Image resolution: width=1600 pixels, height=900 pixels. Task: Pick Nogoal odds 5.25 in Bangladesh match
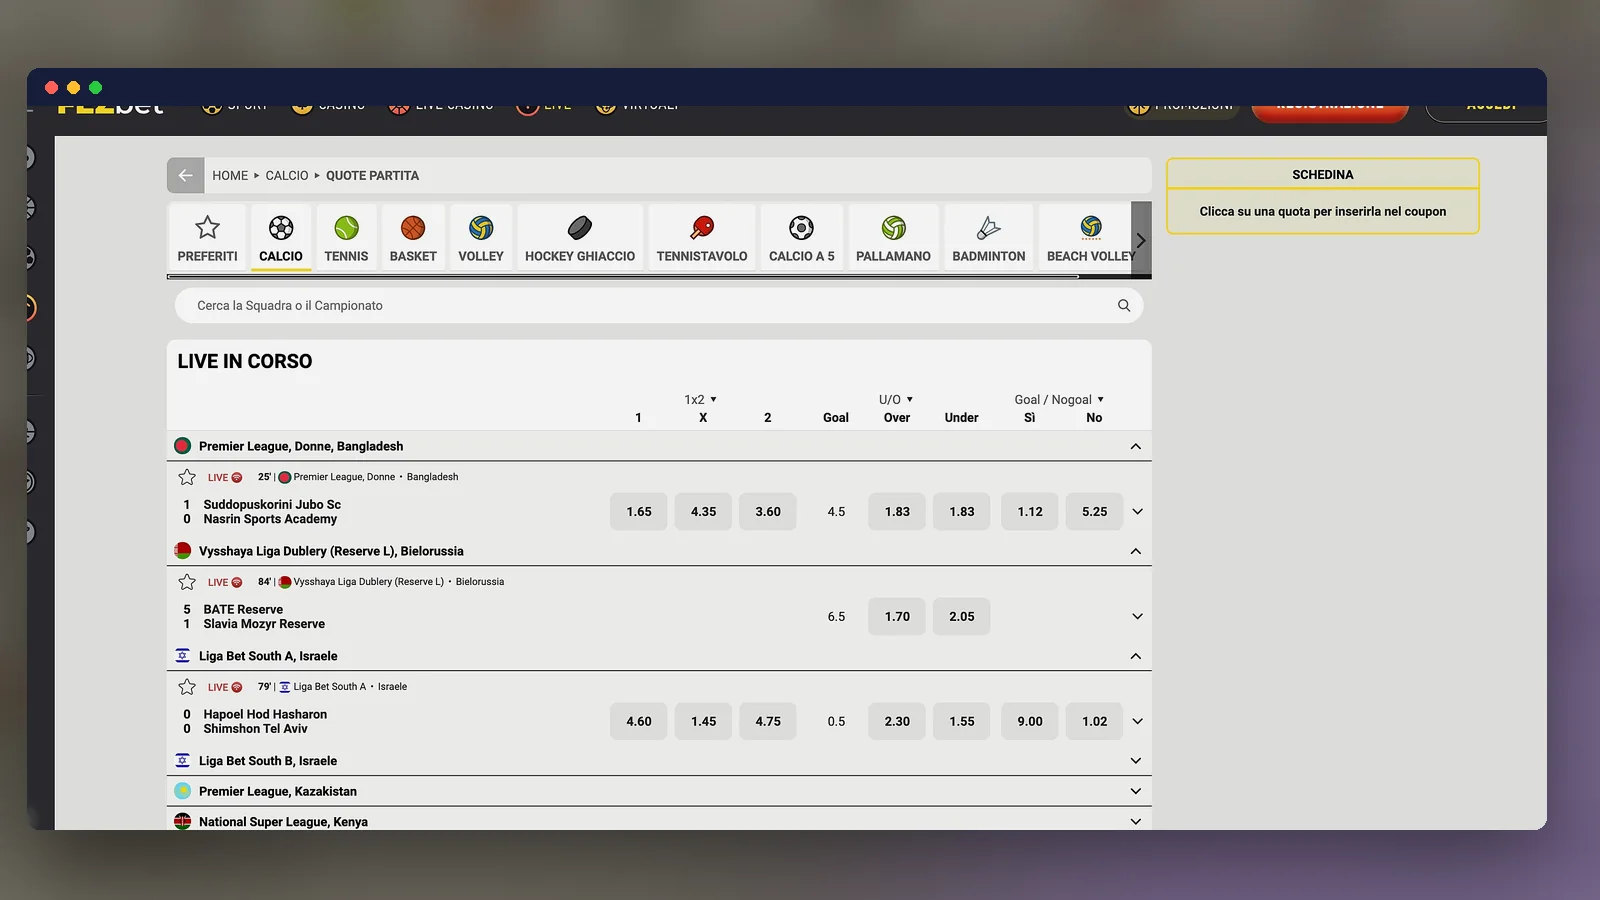[x=1095, y=512]
